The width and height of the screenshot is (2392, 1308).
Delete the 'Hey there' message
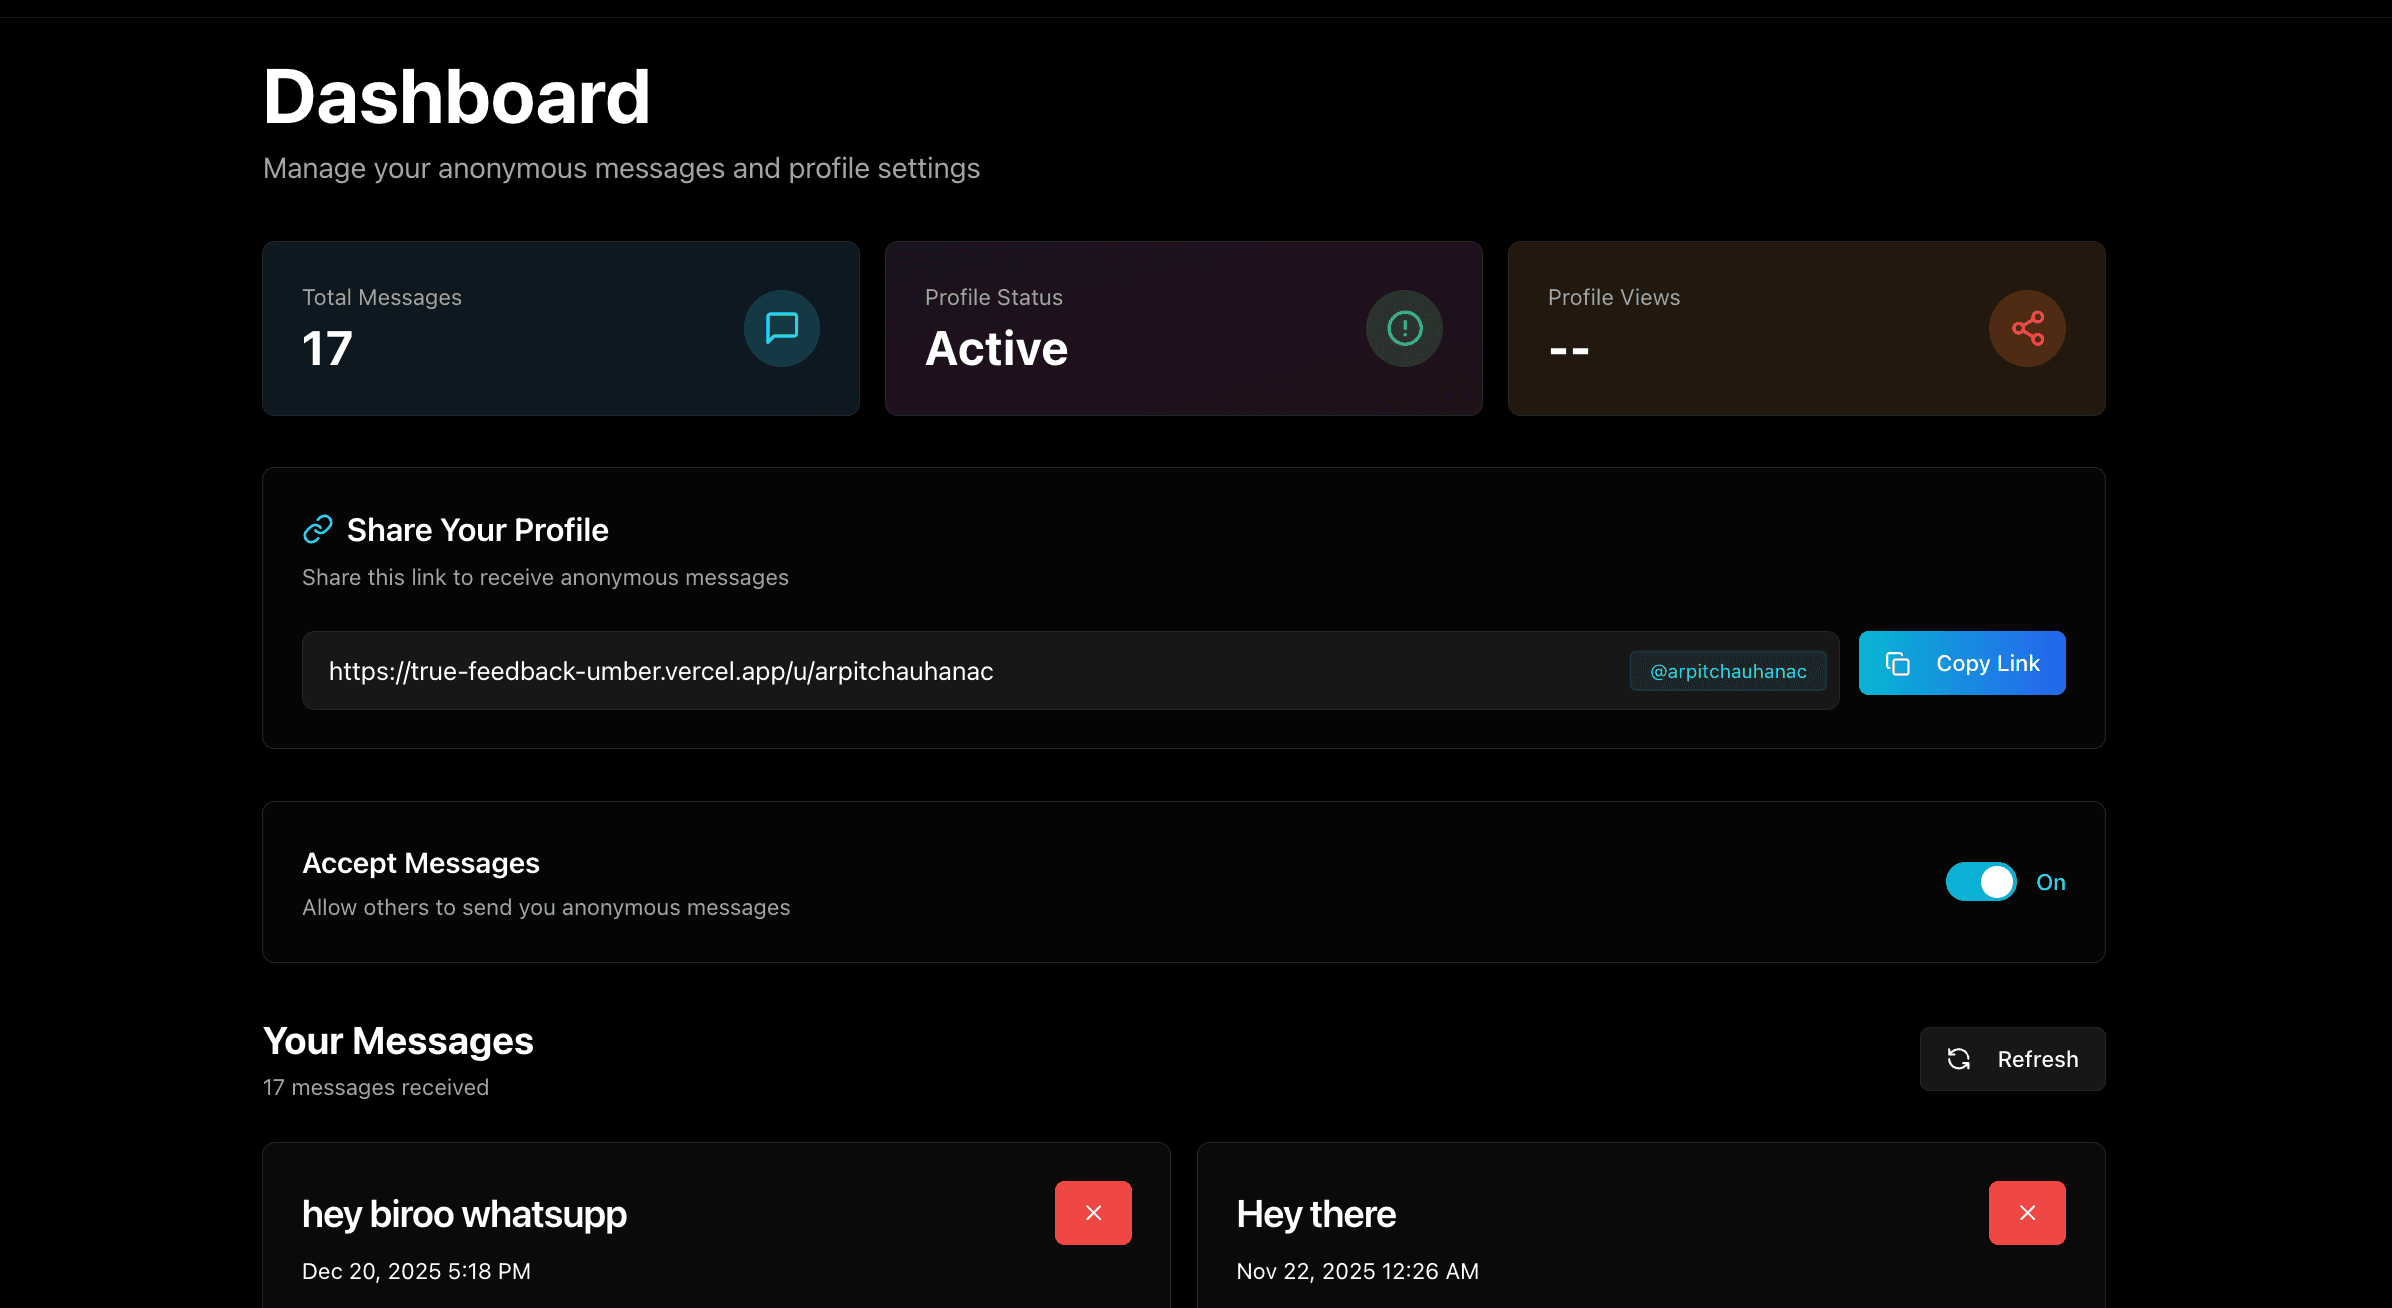(2026, 1212)
